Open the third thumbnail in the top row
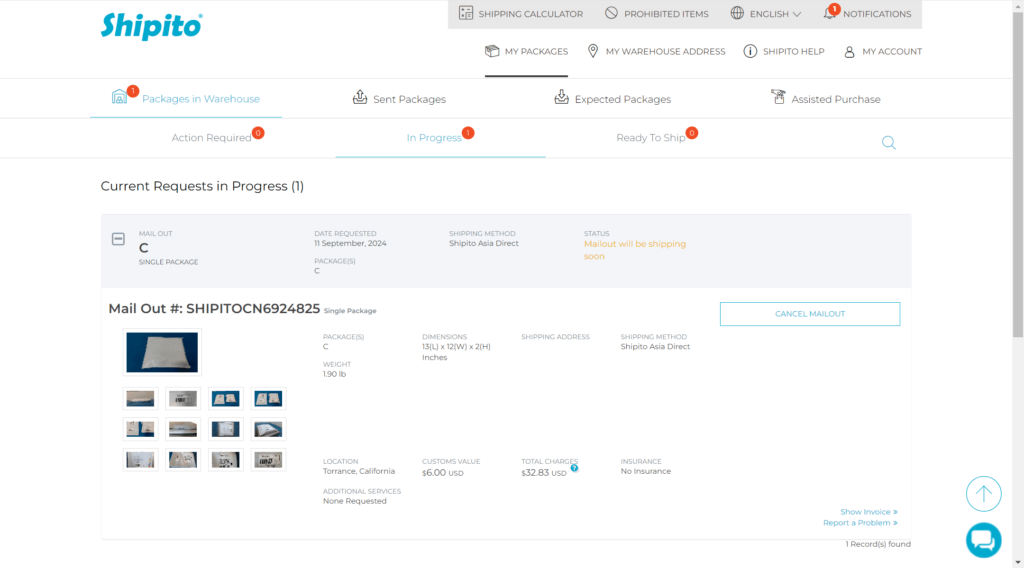 pos(225,398)
